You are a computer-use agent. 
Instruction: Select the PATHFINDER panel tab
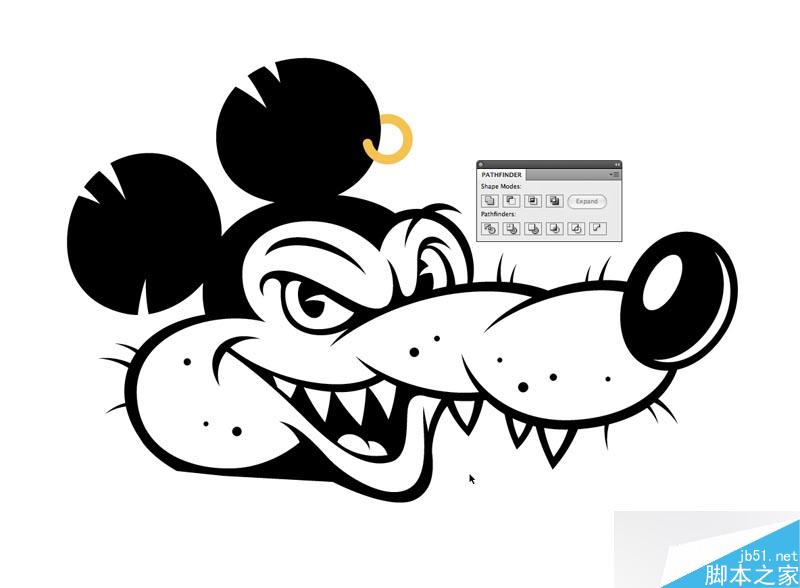coord(501,175)
